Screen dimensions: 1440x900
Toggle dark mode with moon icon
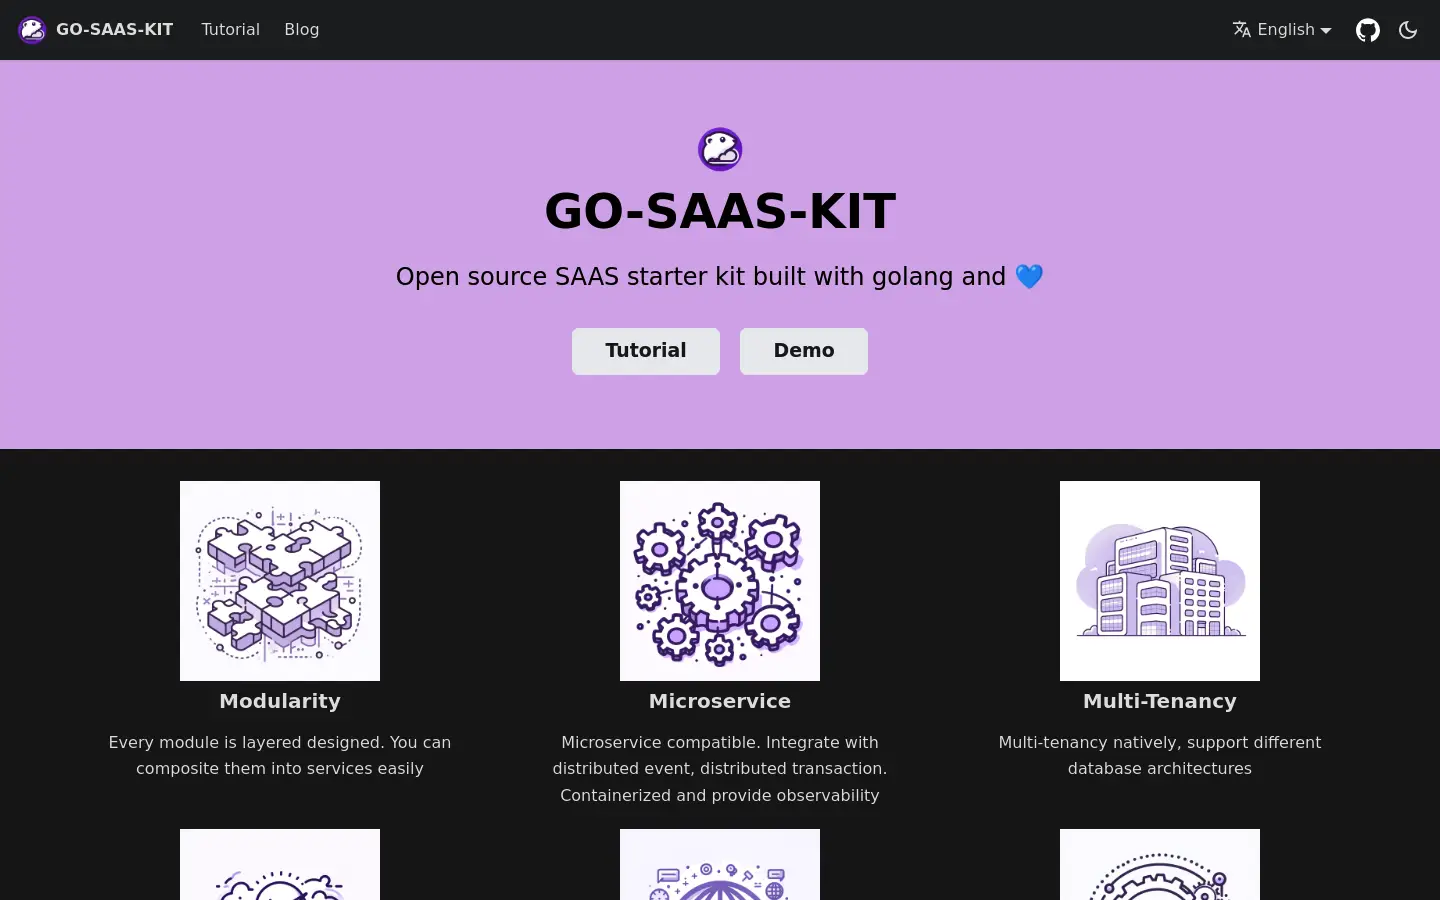click(x=1408, y=30)
